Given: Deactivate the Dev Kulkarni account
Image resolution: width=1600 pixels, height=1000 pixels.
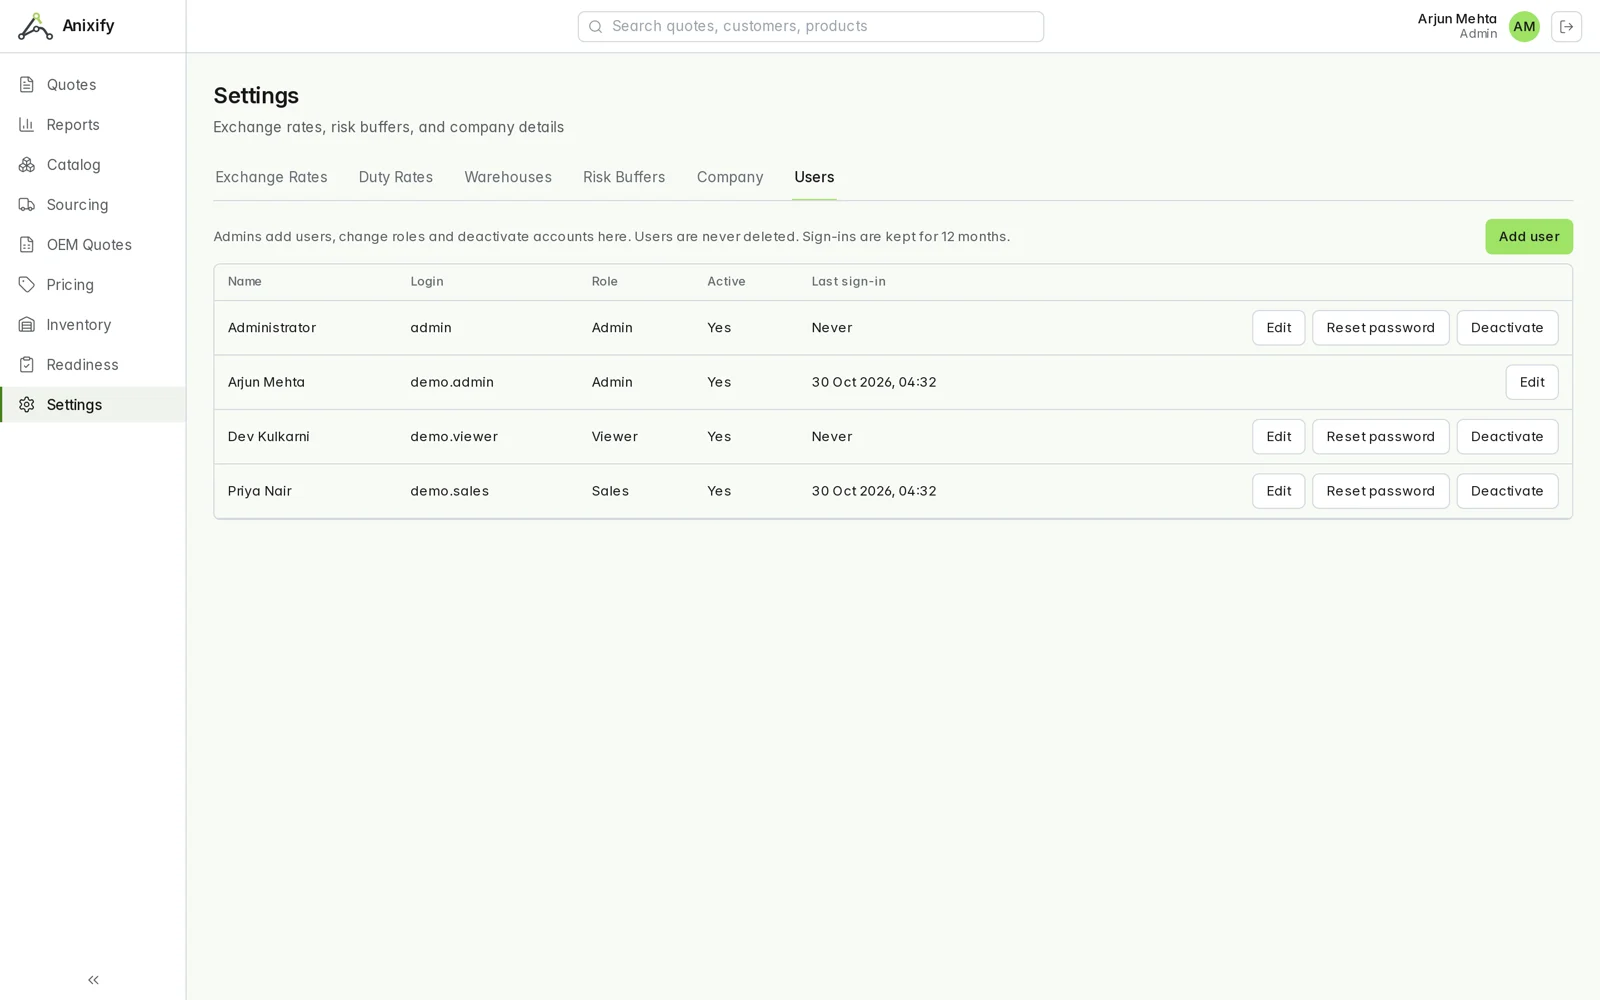Looking at the screenshot, I should (1507, 437).
